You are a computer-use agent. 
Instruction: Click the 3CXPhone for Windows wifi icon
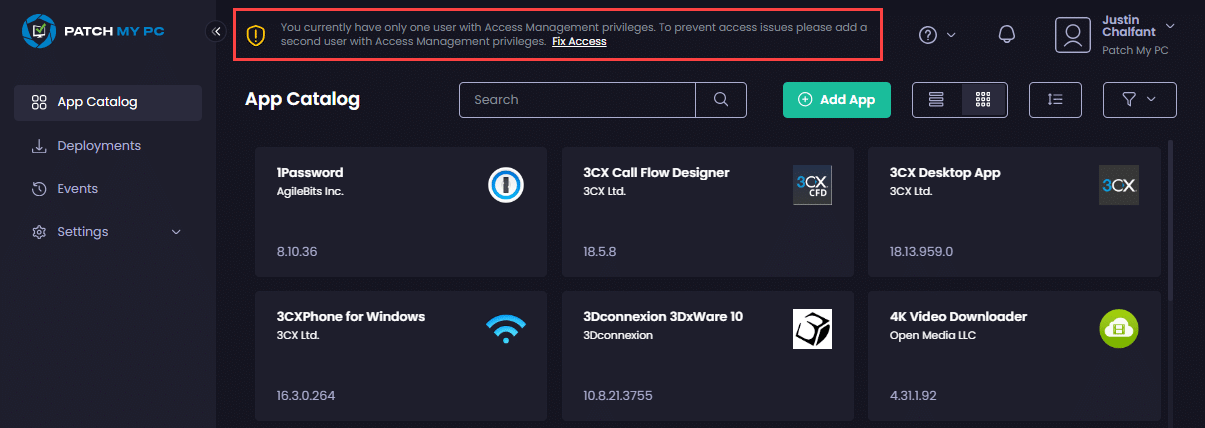coord(506,329)
